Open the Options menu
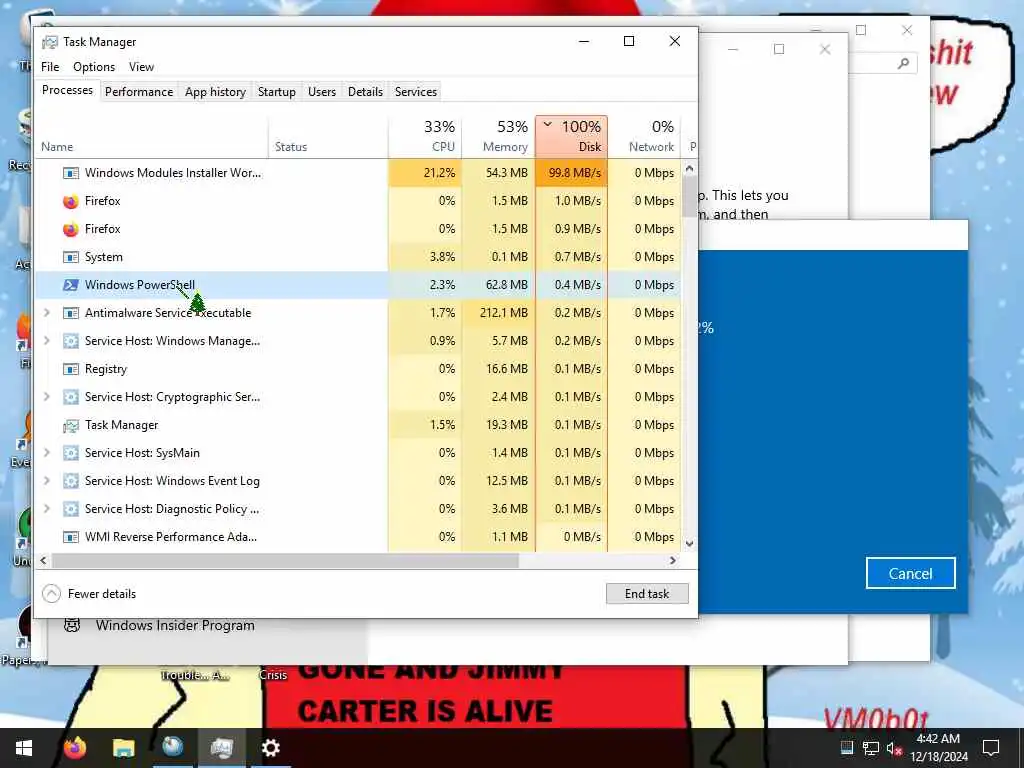This screenshot has width=1024, height=768. click(x=94, y=67)
